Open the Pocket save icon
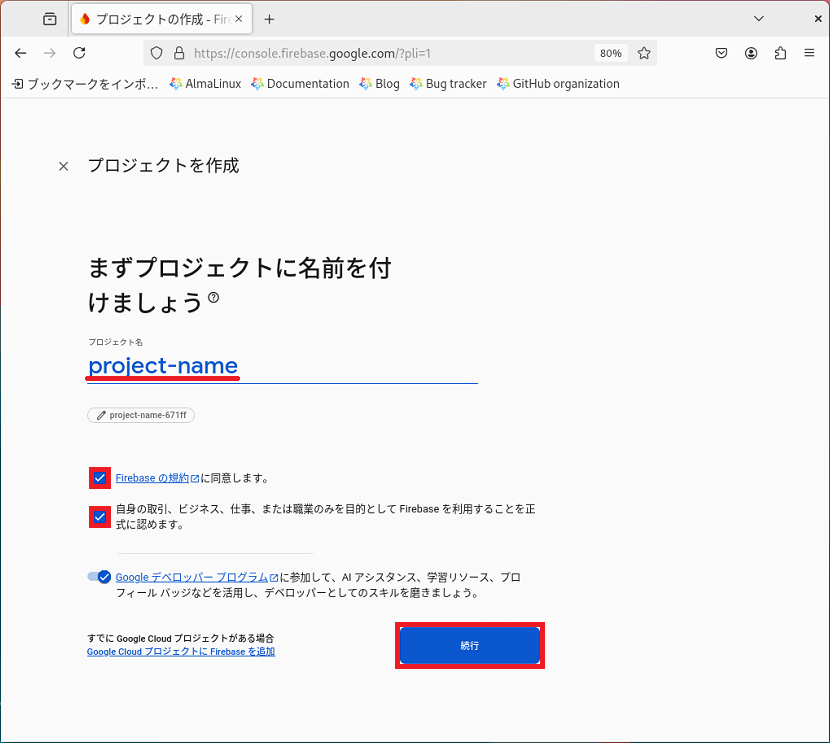 721,53
